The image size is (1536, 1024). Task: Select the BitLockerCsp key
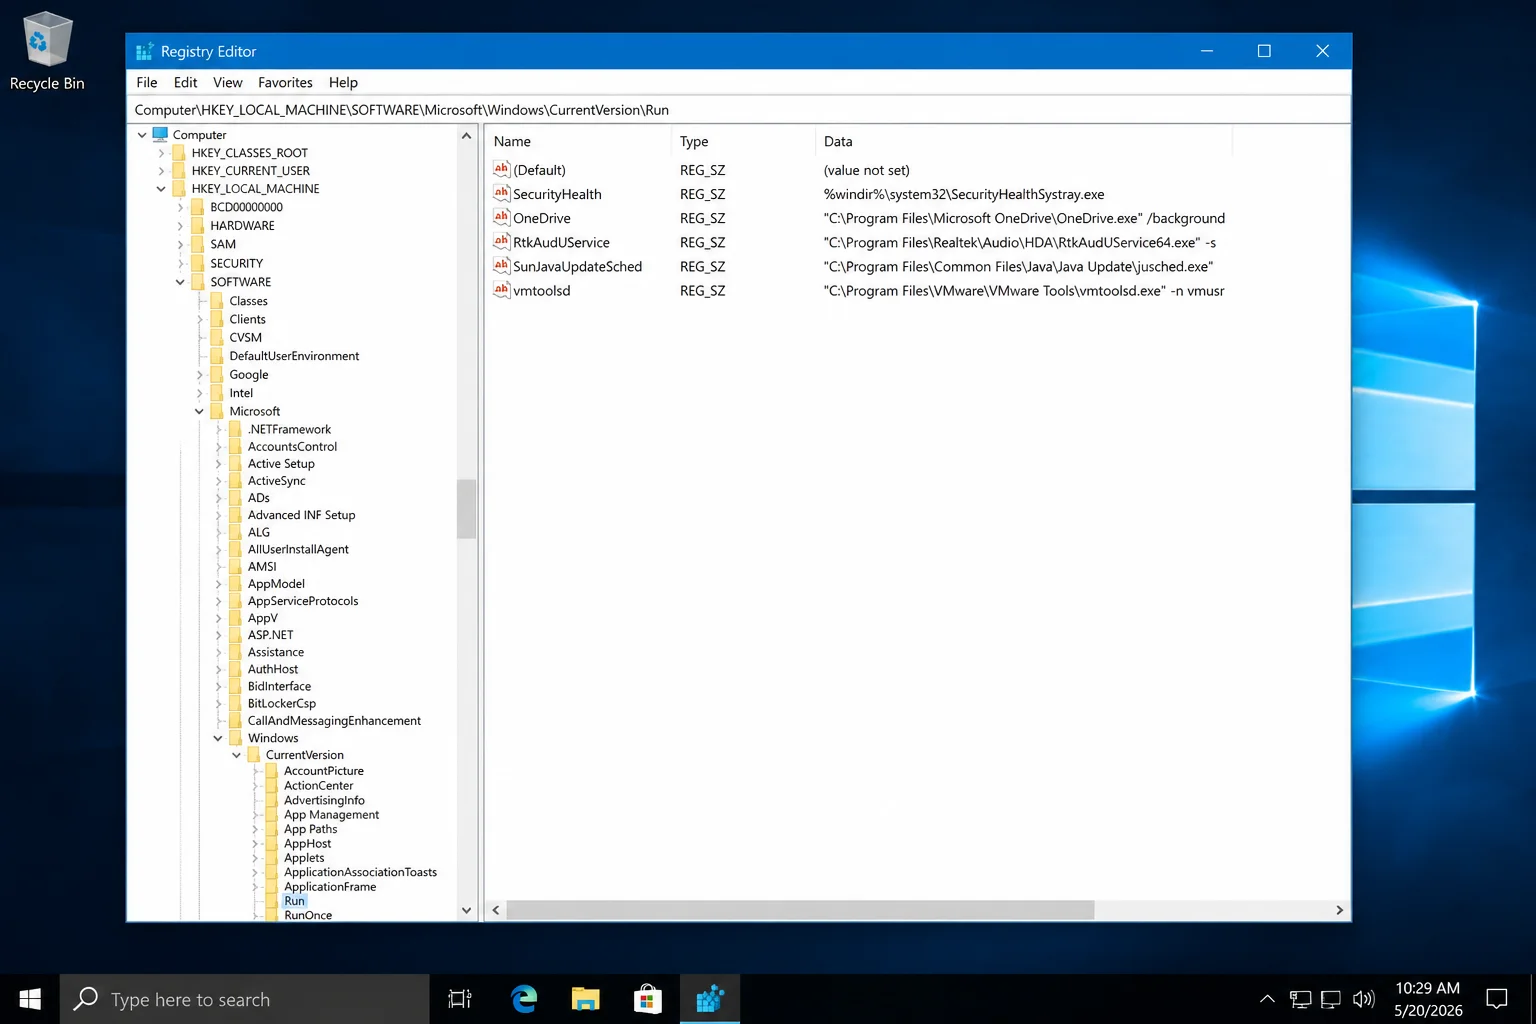[281, 704]
